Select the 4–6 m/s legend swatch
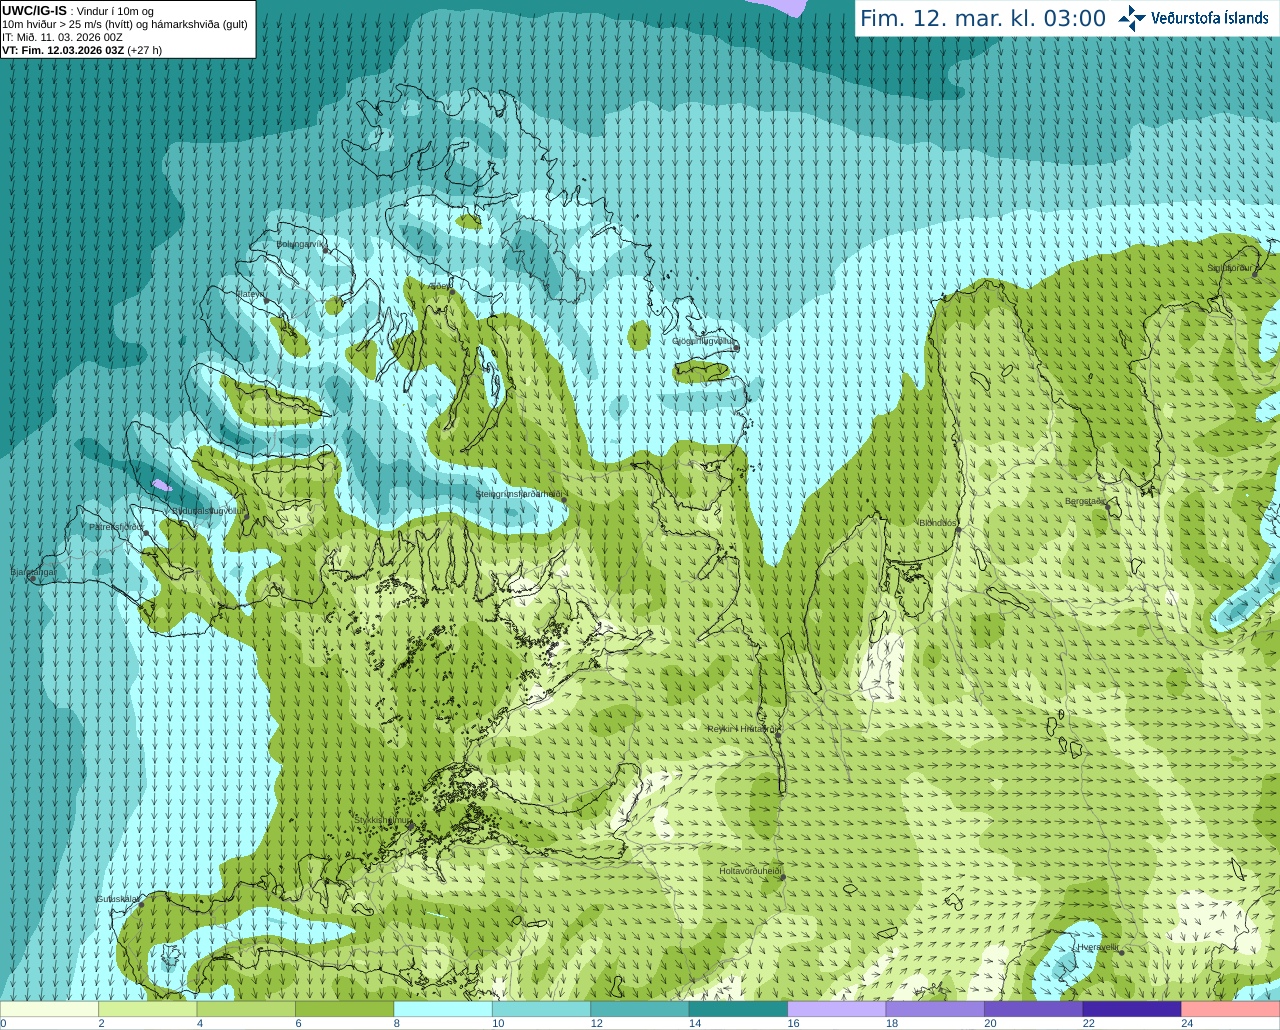 [x=247, y=1008]
